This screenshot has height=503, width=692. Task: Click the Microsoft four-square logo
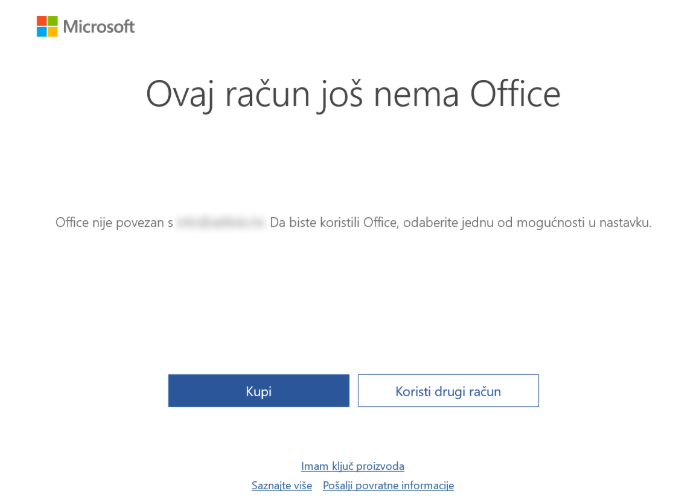pos(47,26)
